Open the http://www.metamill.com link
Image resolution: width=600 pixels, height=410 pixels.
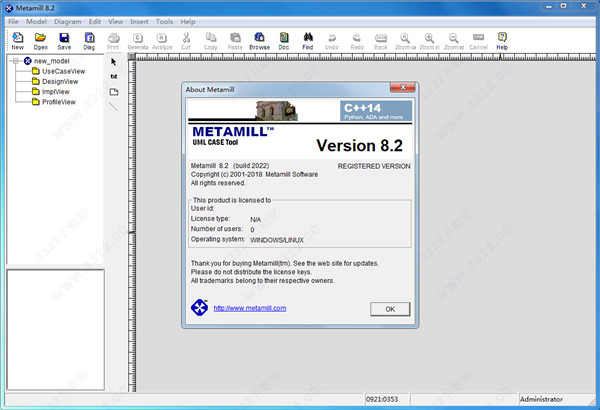point(250,308)
